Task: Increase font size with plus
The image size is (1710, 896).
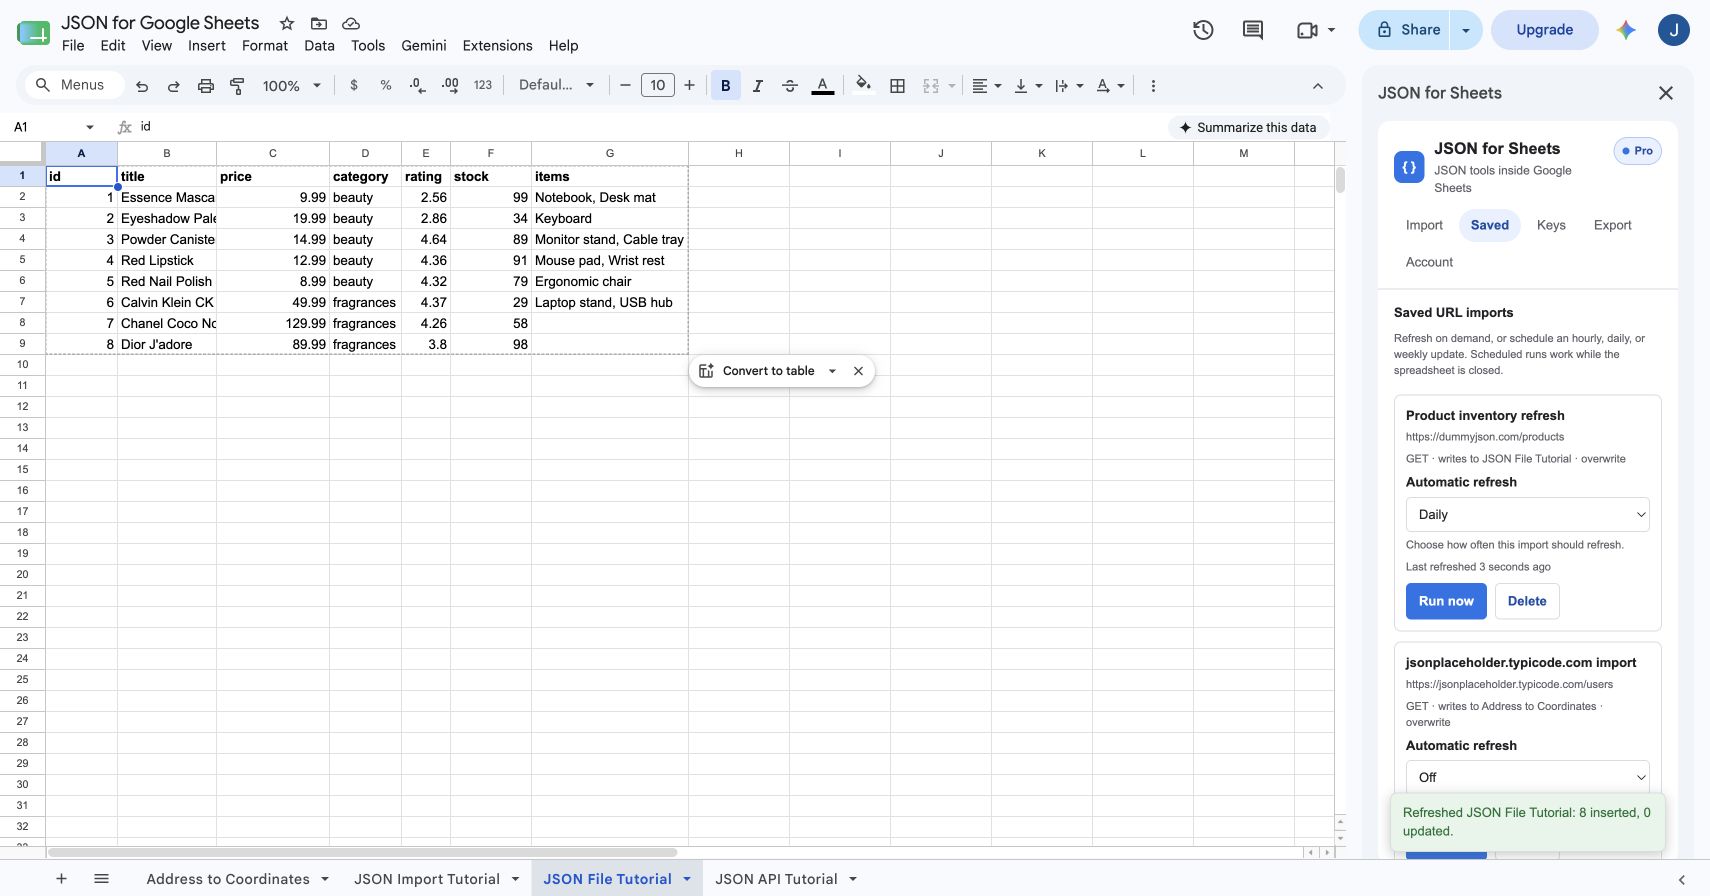Action: pyautogui.click(x=689, y=86)
